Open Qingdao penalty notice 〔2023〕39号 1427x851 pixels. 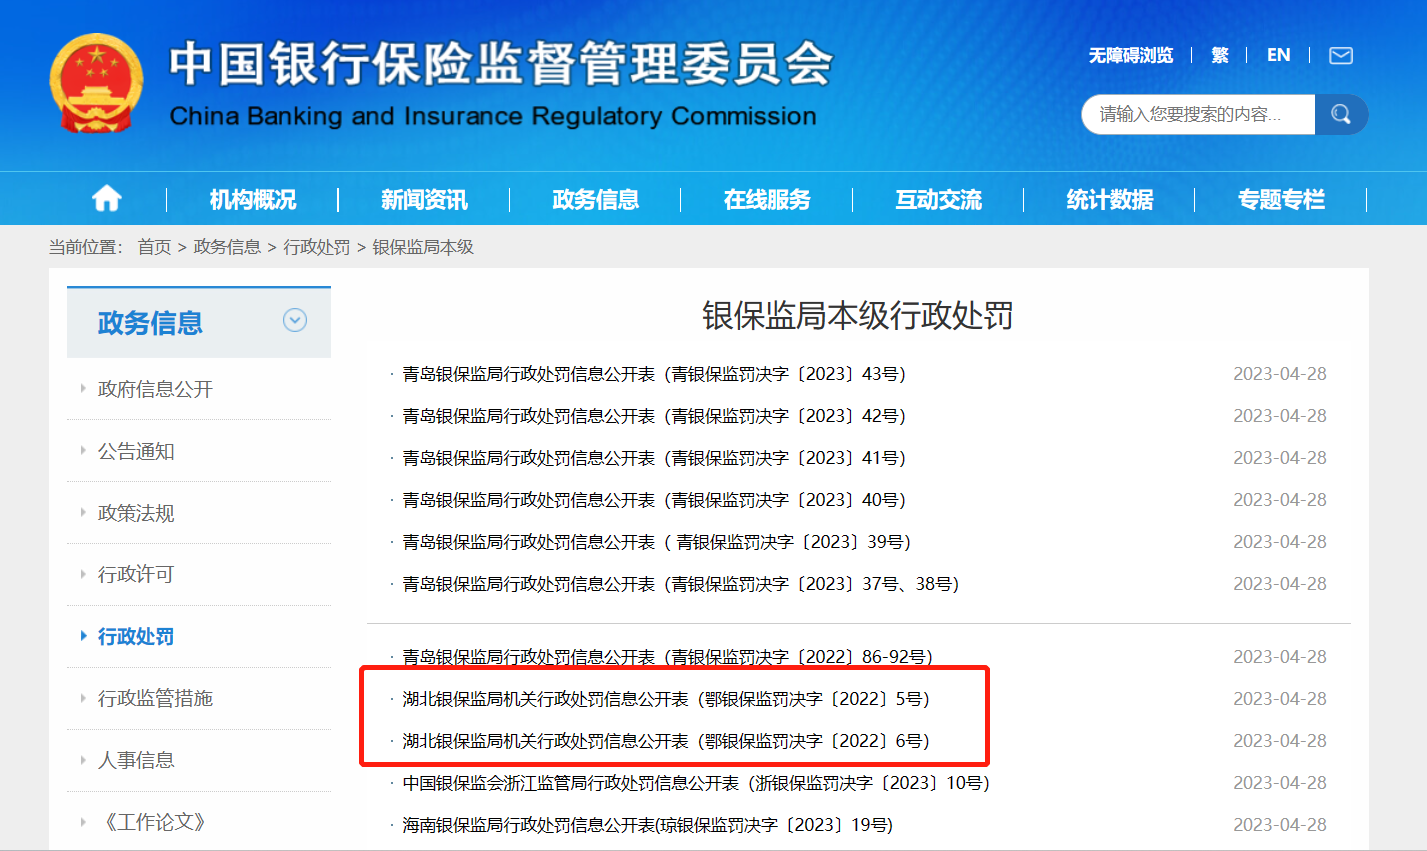click(x=657, y=542)
